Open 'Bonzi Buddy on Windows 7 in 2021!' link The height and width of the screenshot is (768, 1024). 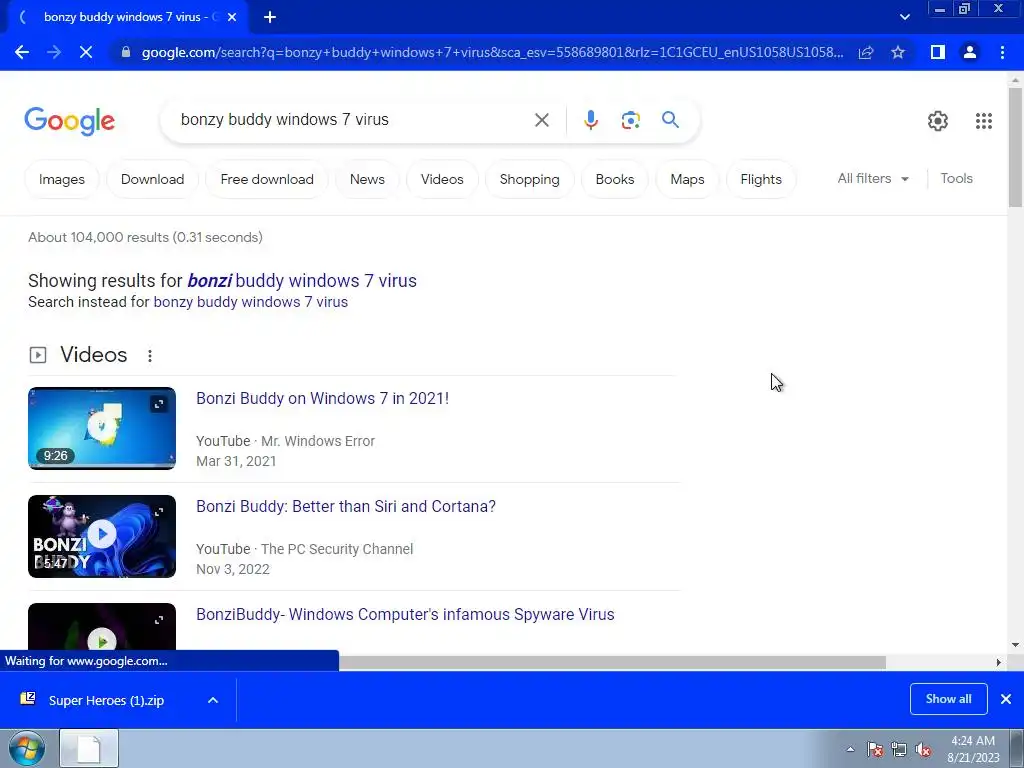(322, 398)
